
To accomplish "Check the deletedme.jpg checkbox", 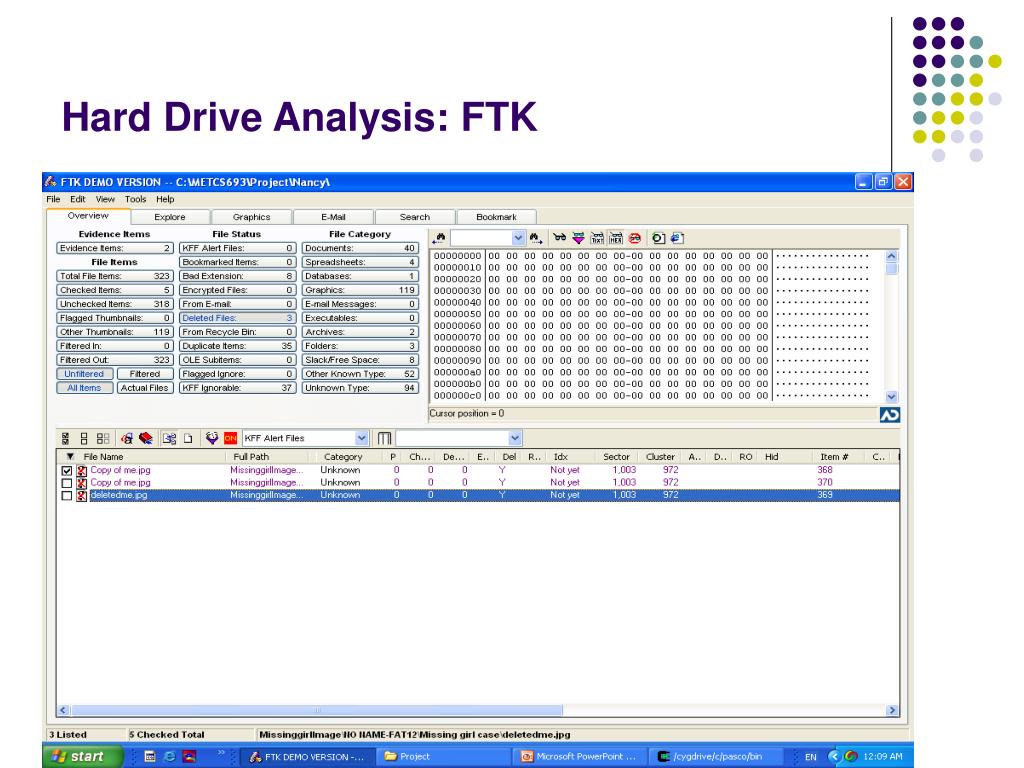I will click(x=67, y=495).
